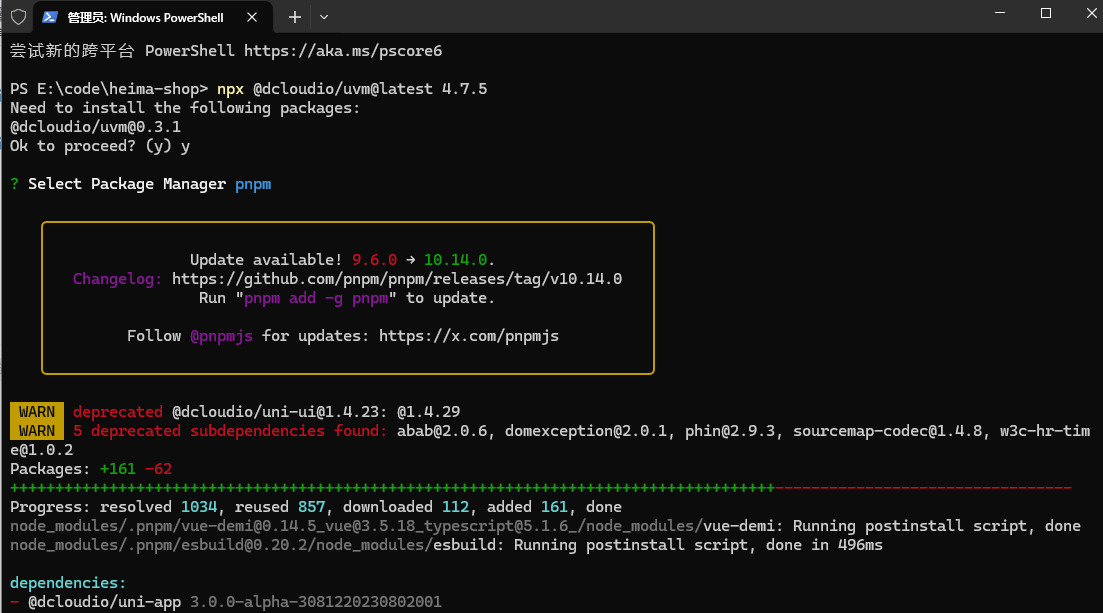This screenshot has height=613, width=1103.
Task: Click the 'PS E:\code\heima-shop>' prompt path
Action: click(x=109, y=89)
